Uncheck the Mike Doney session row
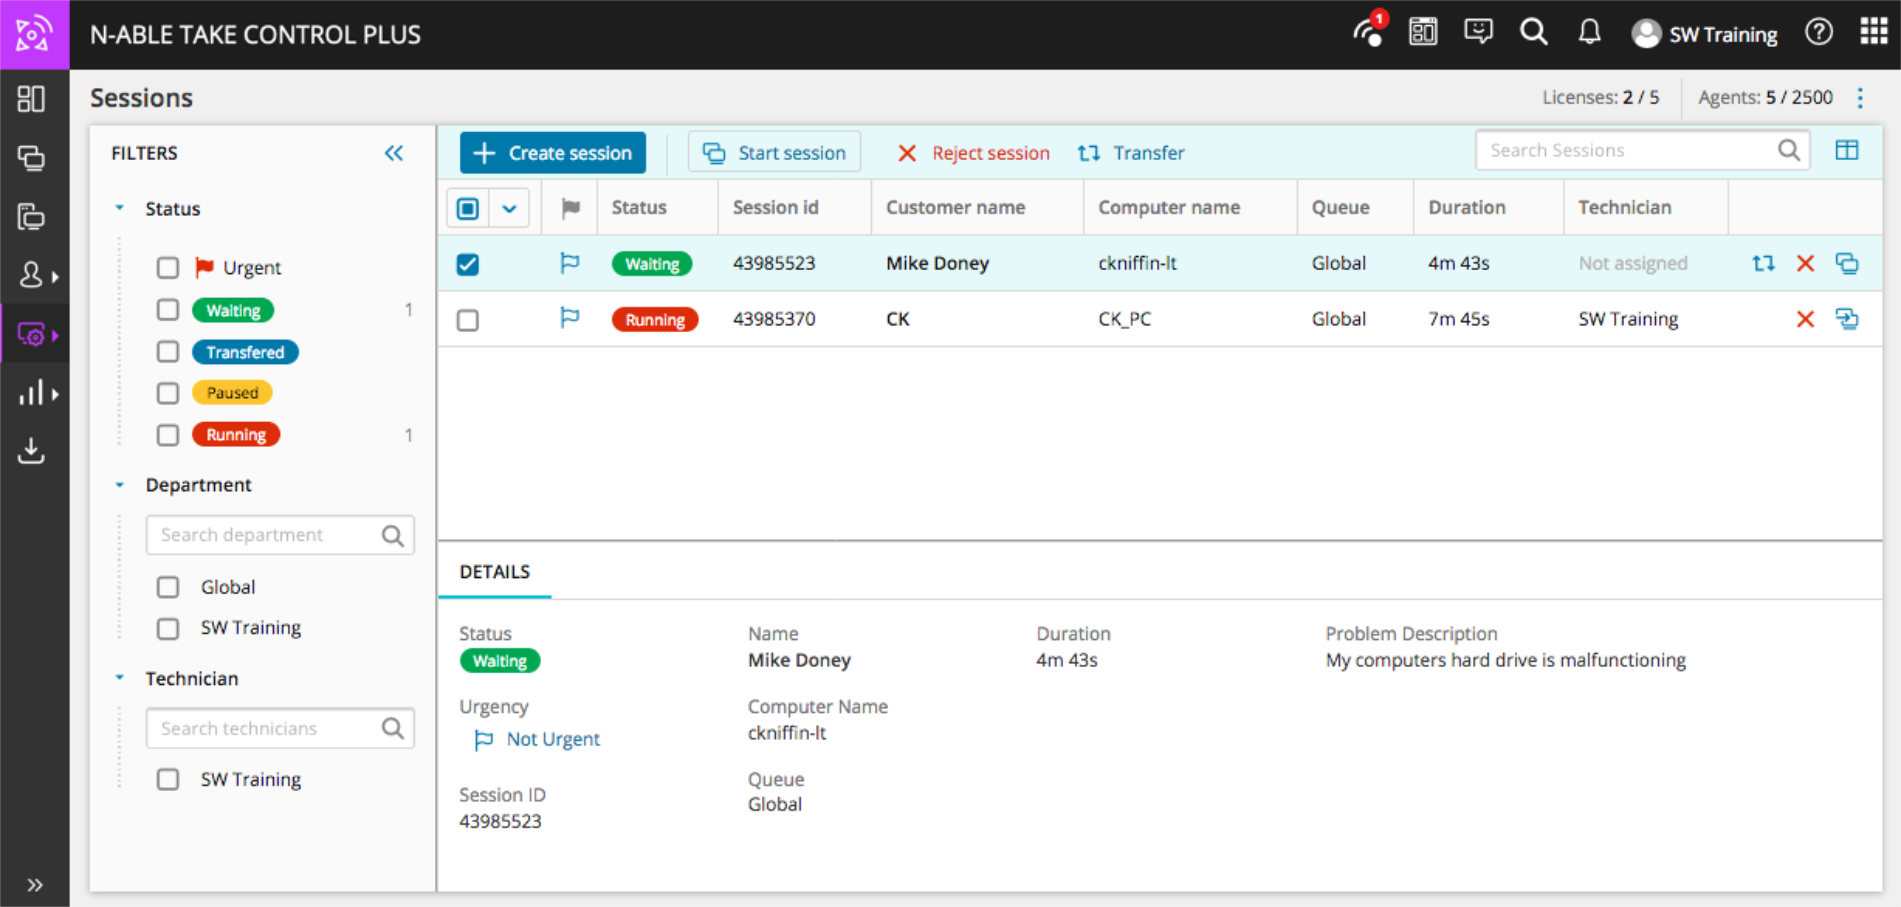This screenshot has width=1901, height=907. (x=468, y=264)
